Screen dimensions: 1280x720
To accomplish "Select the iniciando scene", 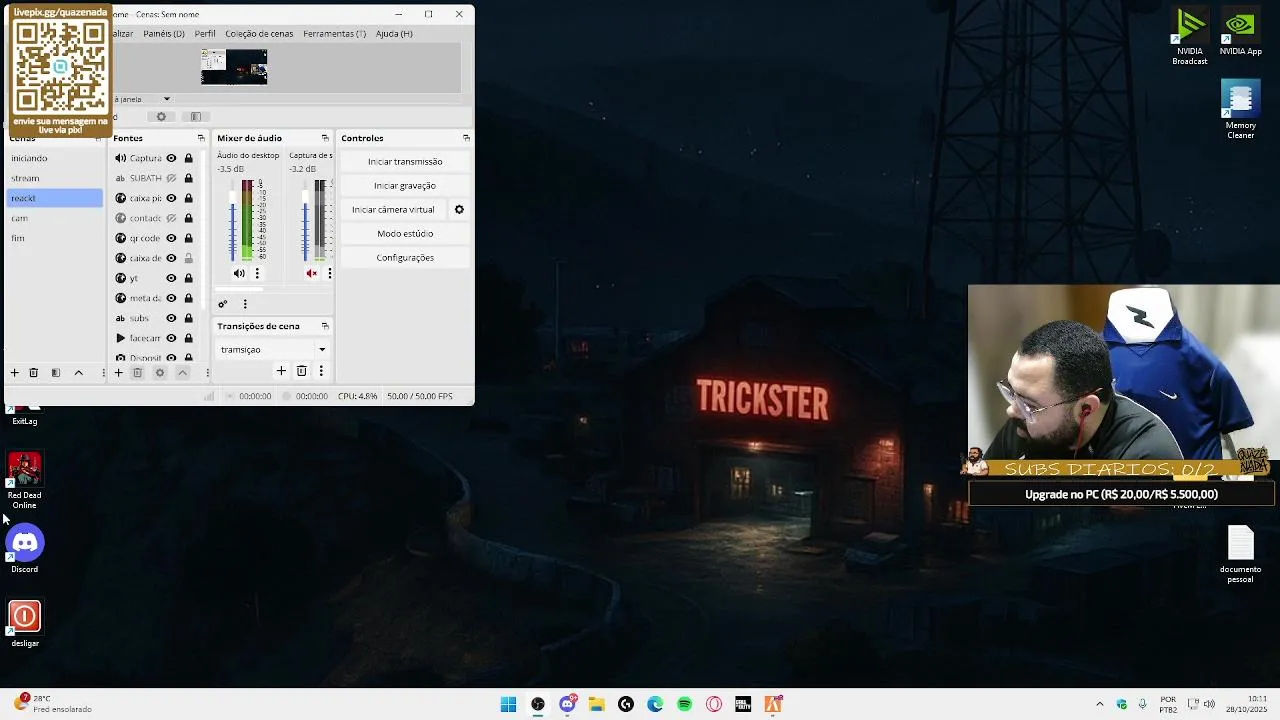I will click(54, 158).
